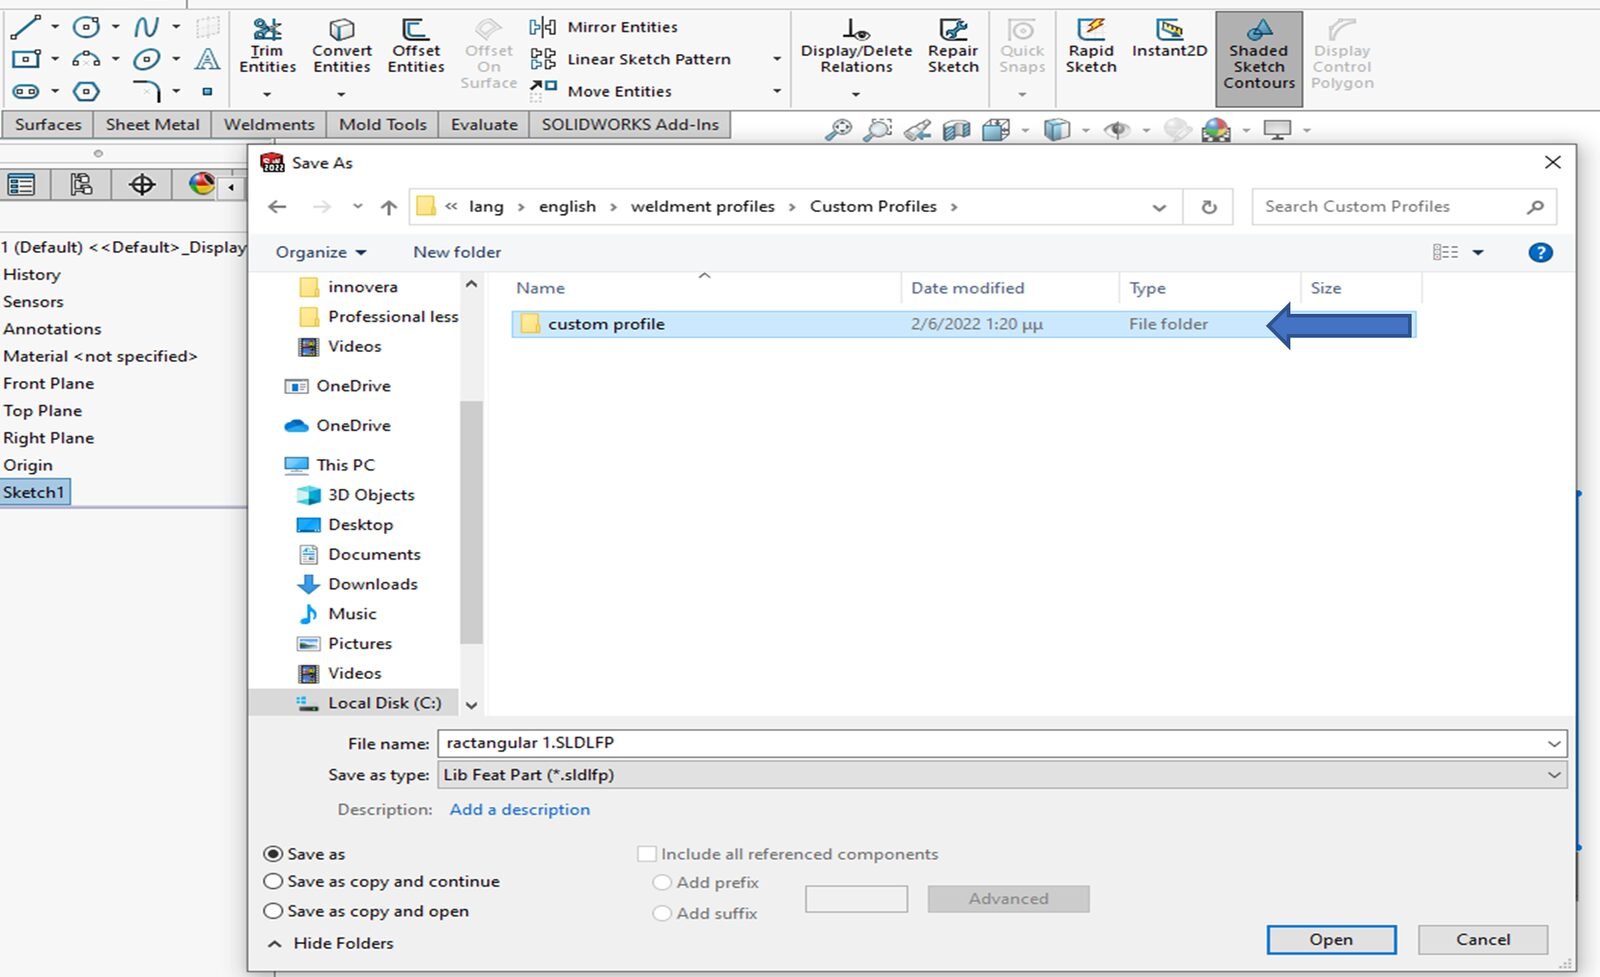Select the Trim Entities tool

267,47
